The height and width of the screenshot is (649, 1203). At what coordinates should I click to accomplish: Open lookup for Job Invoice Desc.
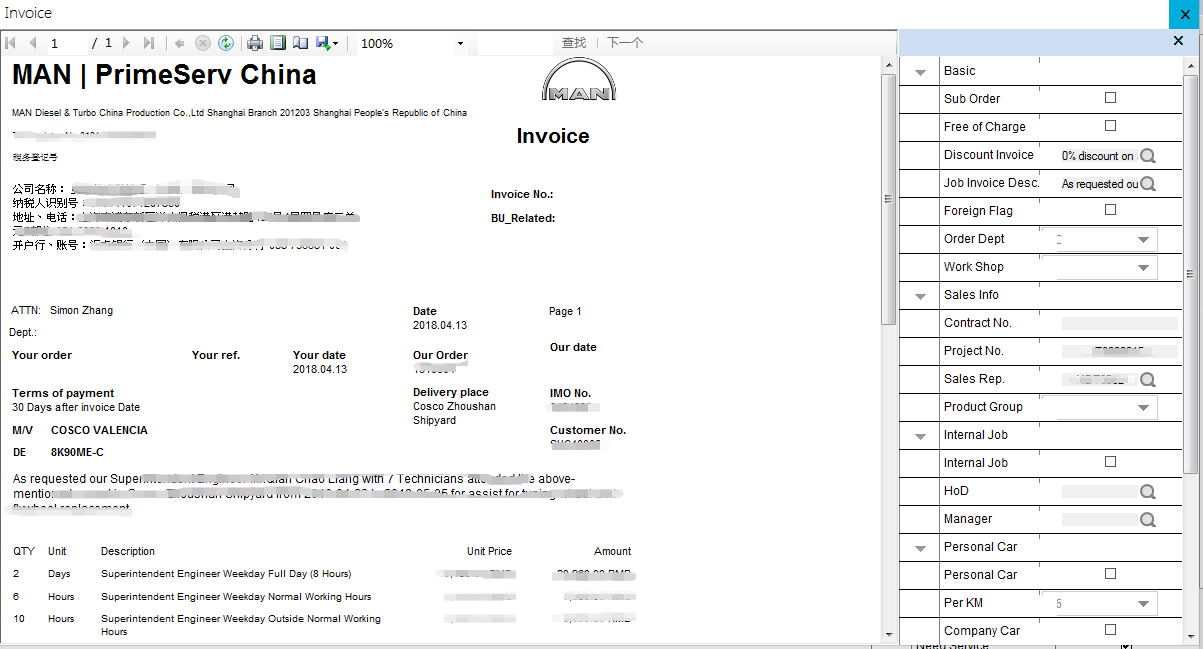tap(1148, 184)
